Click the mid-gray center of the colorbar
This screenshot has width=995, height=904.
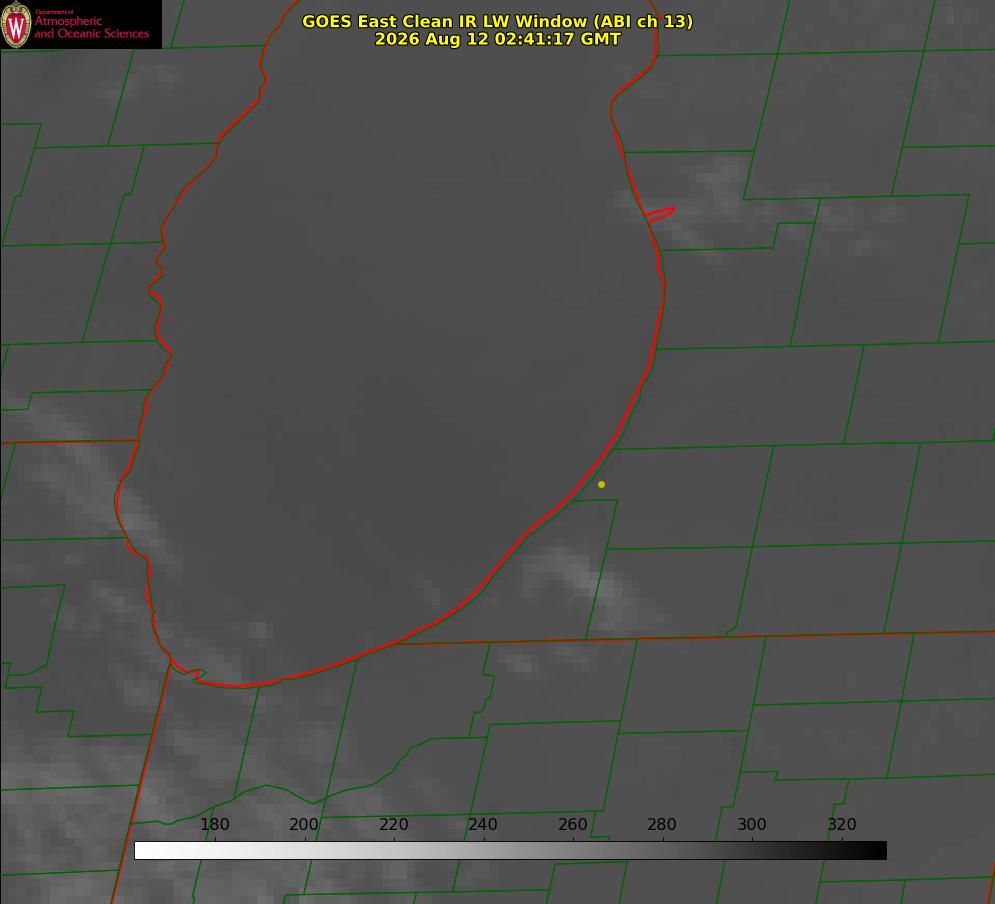tap(510, 851)
